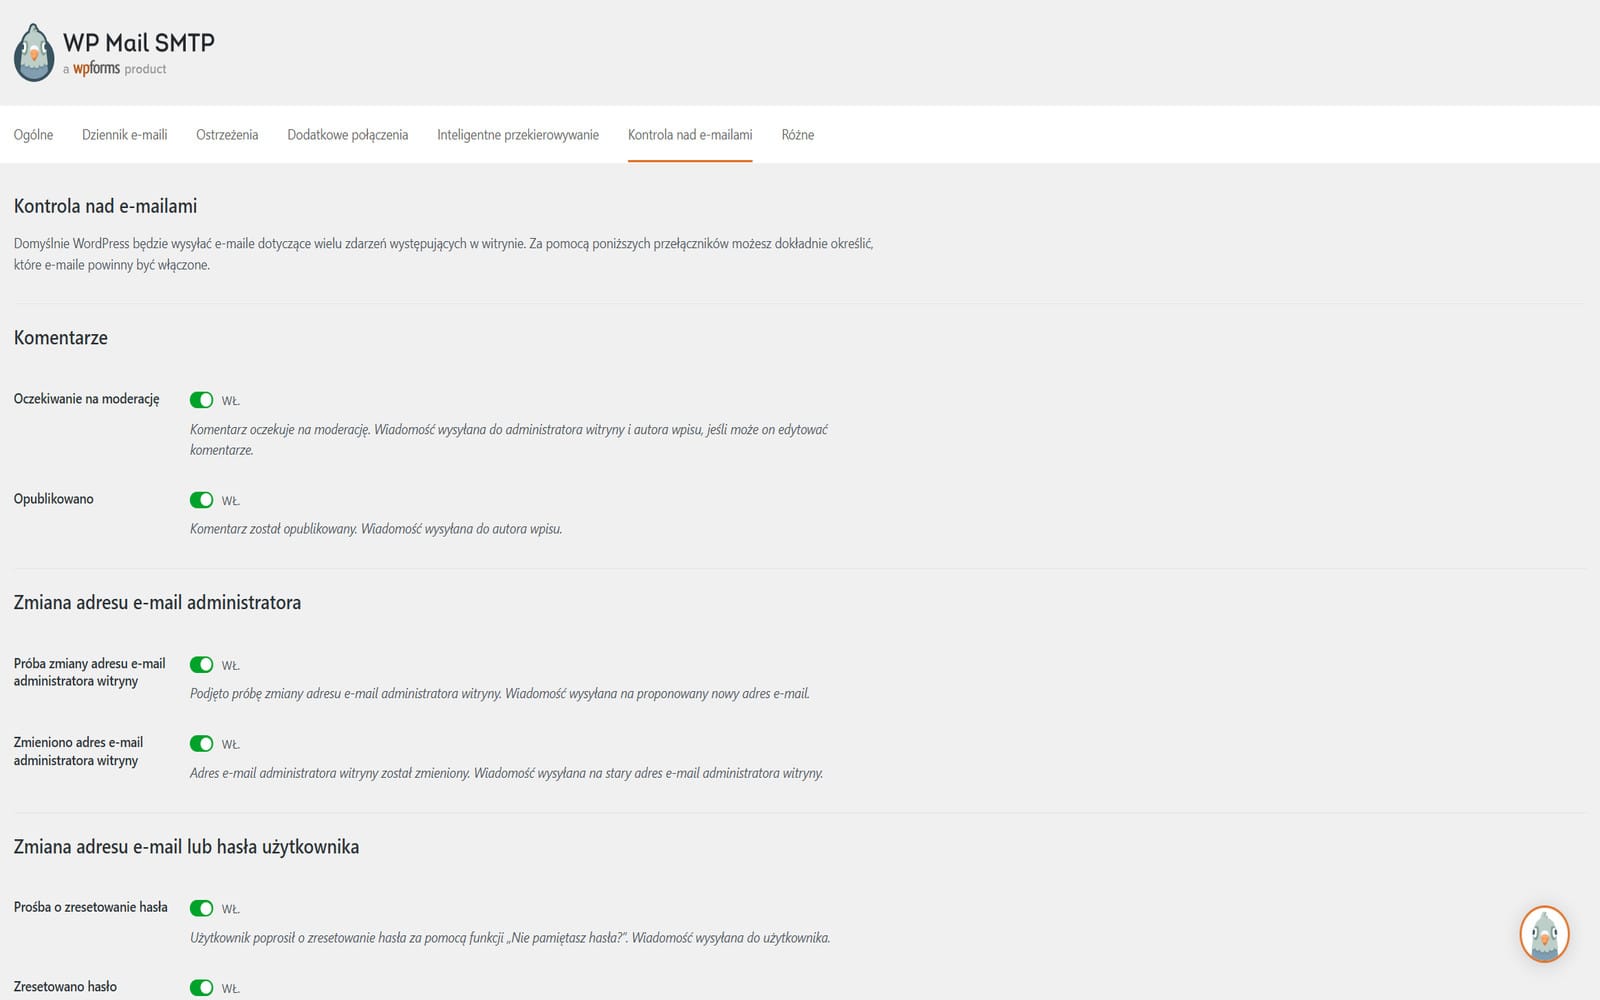Click the Opublikowano setting label
This screenshot has height=1000, width=1600.
(x=54, y=499)
